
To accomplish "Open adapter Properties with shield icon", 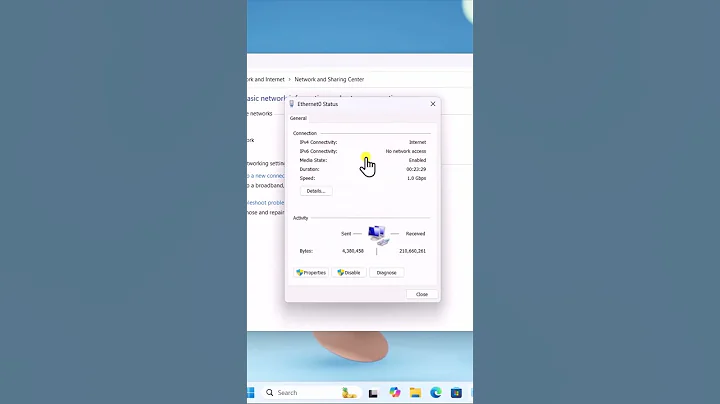I will tap(311, 273).
